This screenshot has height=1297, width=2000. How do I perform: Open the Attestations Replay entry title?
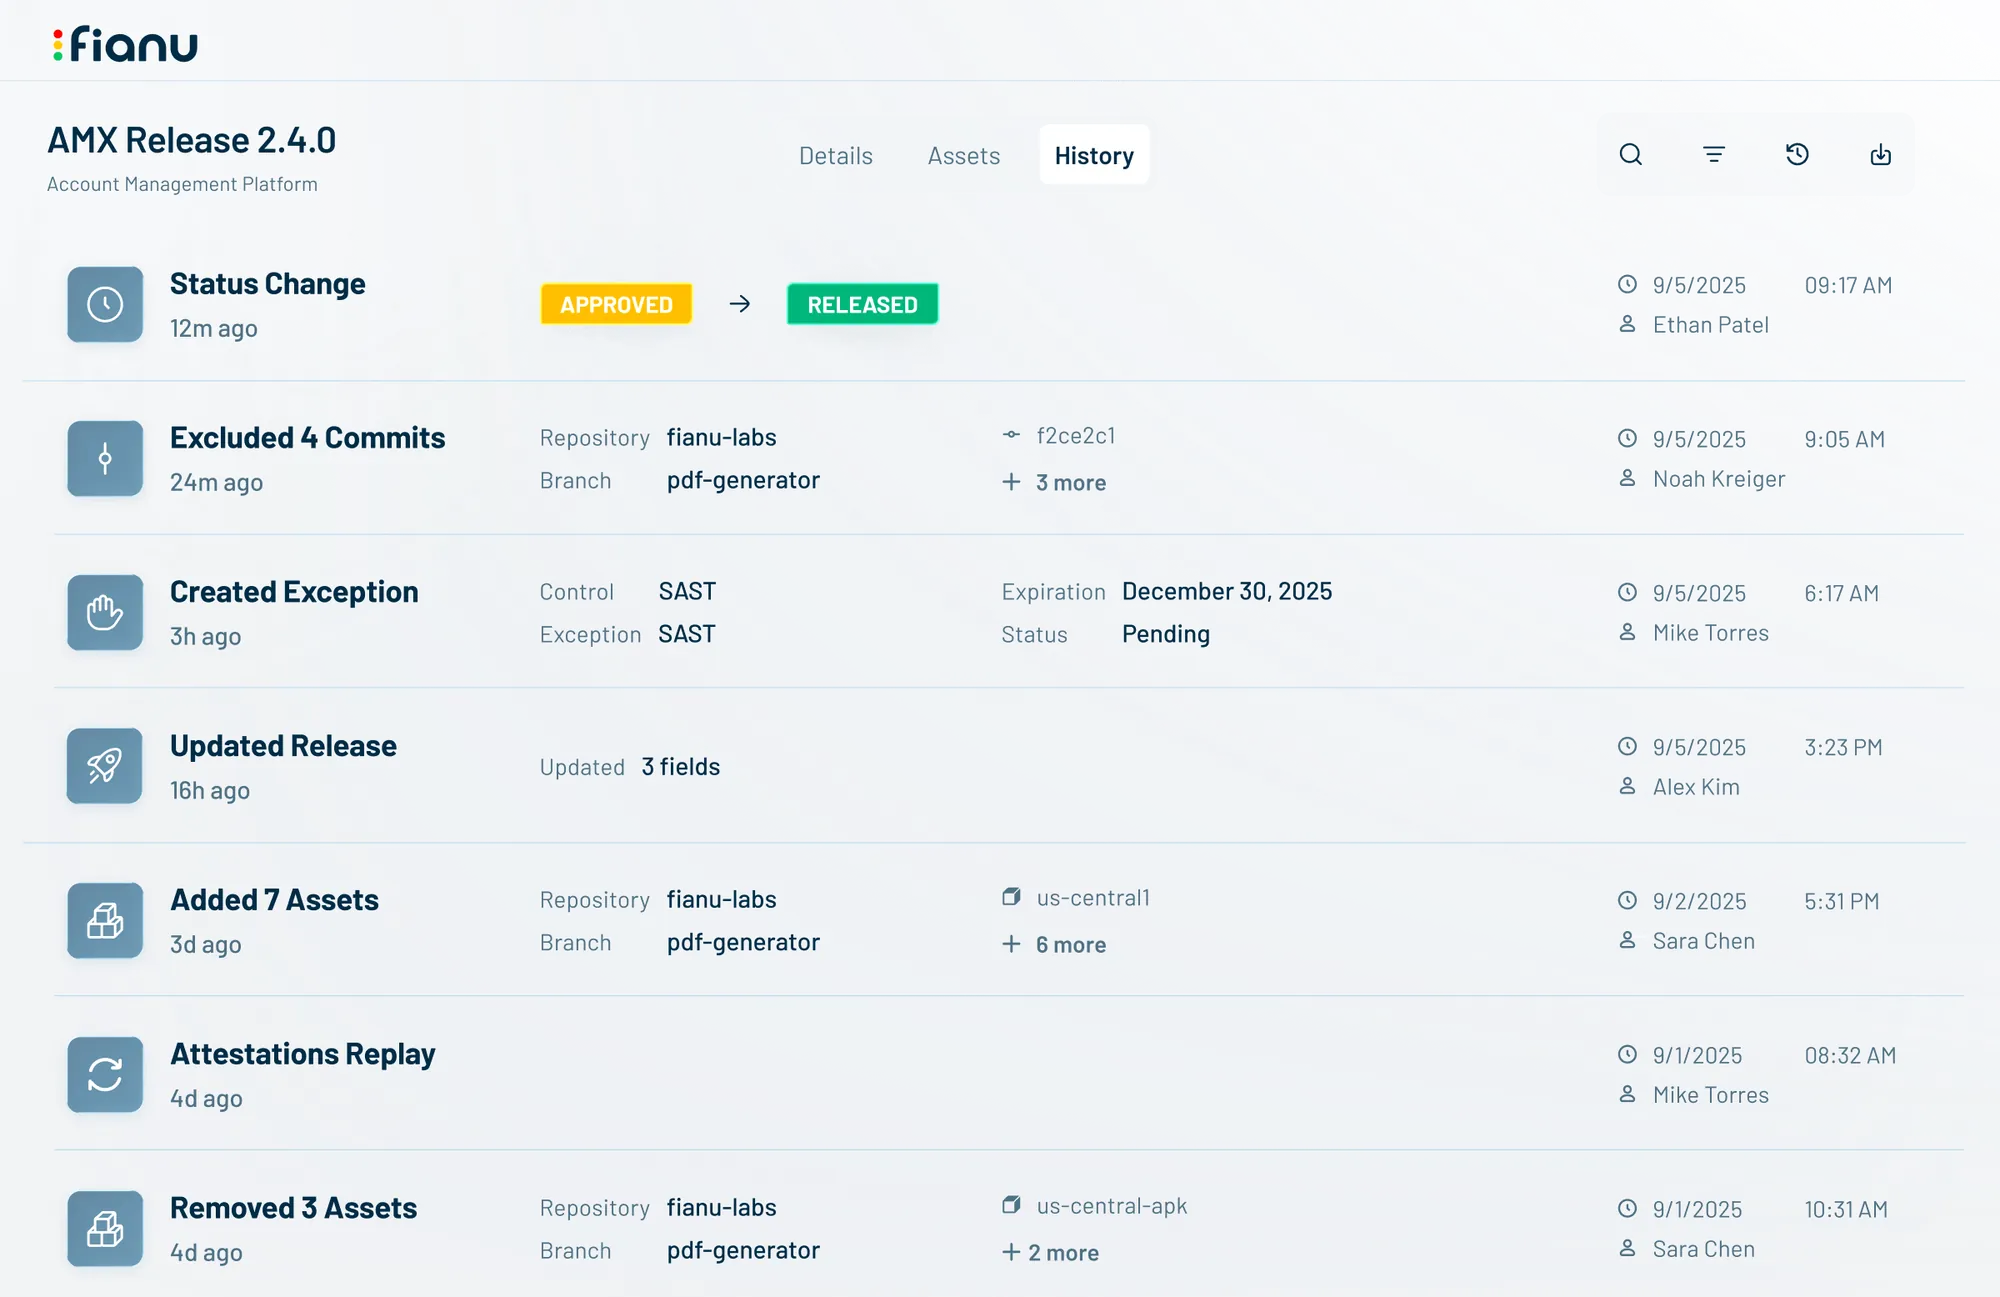coord(302,1054)
